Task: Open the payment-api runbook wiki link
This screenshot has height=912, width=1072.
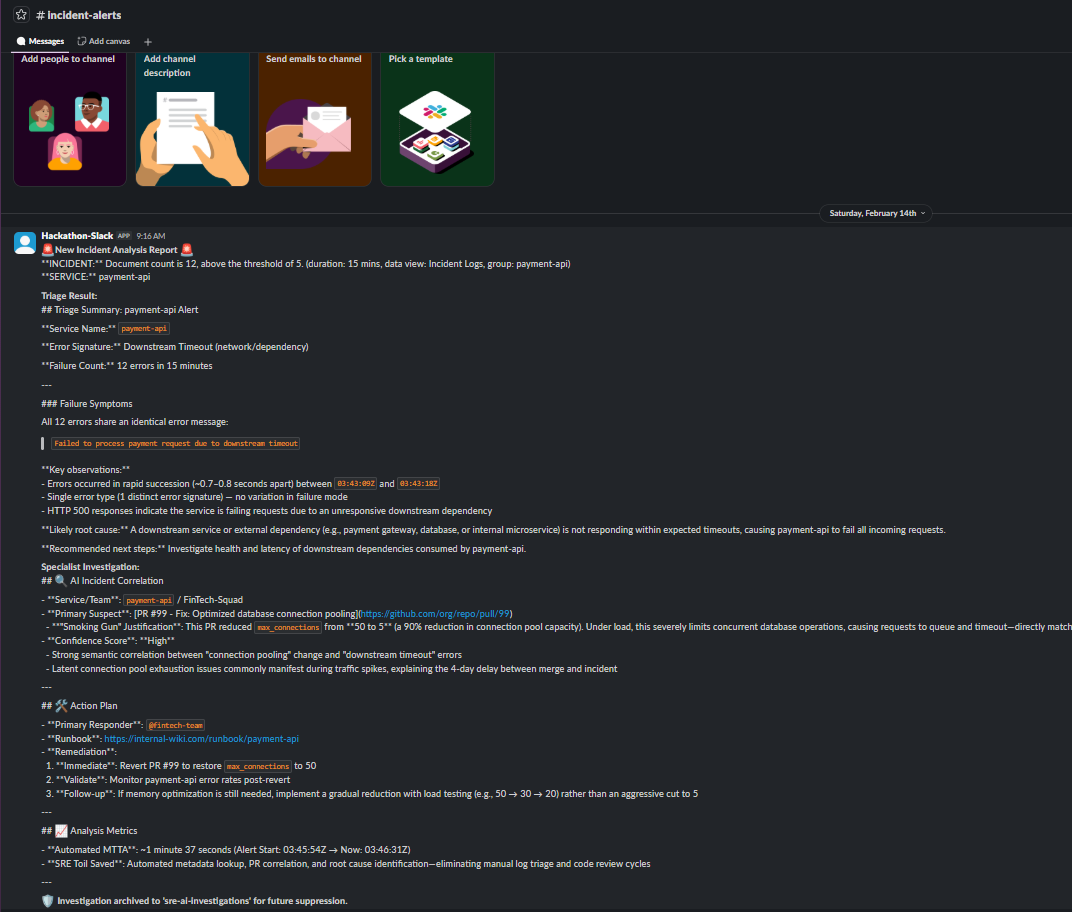Action: pyautogui.click(x=201, y=739)
